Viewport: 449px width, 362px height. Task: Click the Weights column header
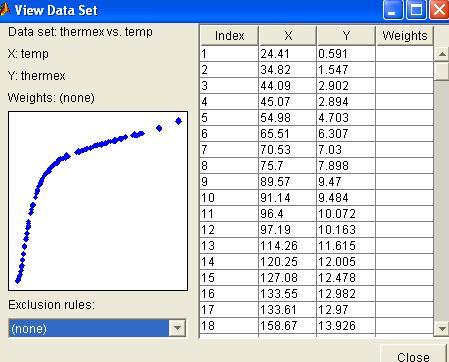click(x=405, y=36)
